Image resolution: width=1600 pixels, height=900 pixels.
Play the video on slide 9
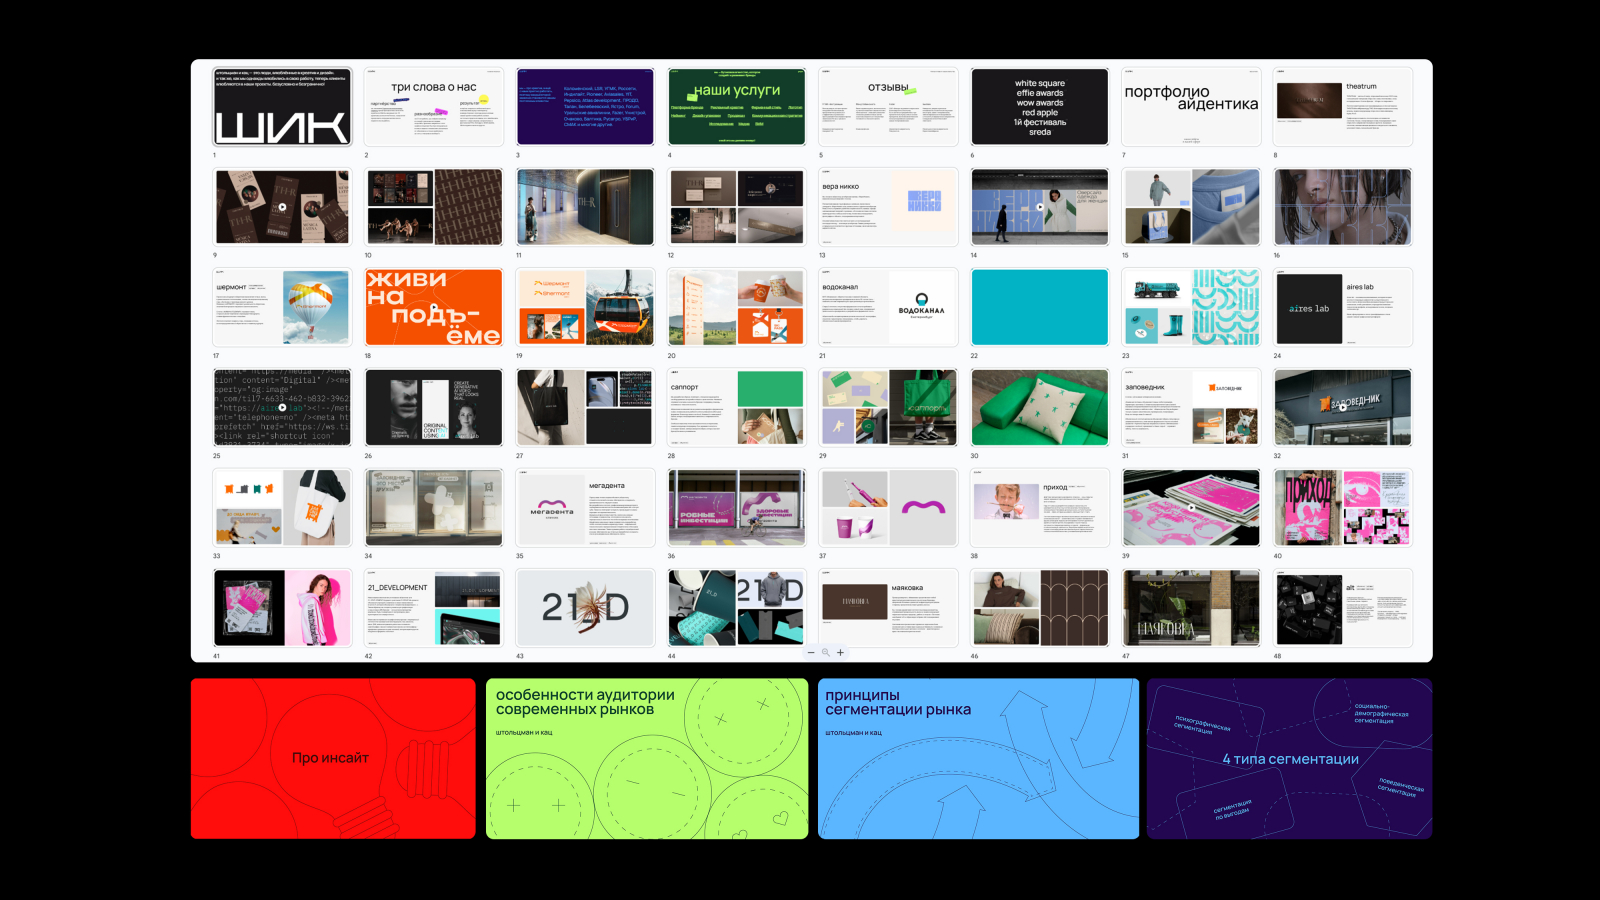coord(282,207)
